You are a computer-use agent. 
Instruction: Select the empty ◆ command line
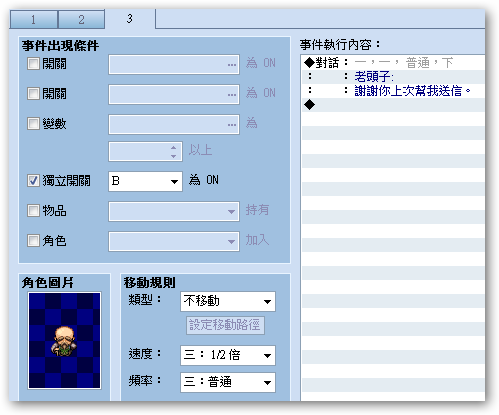tap(393, 105)
